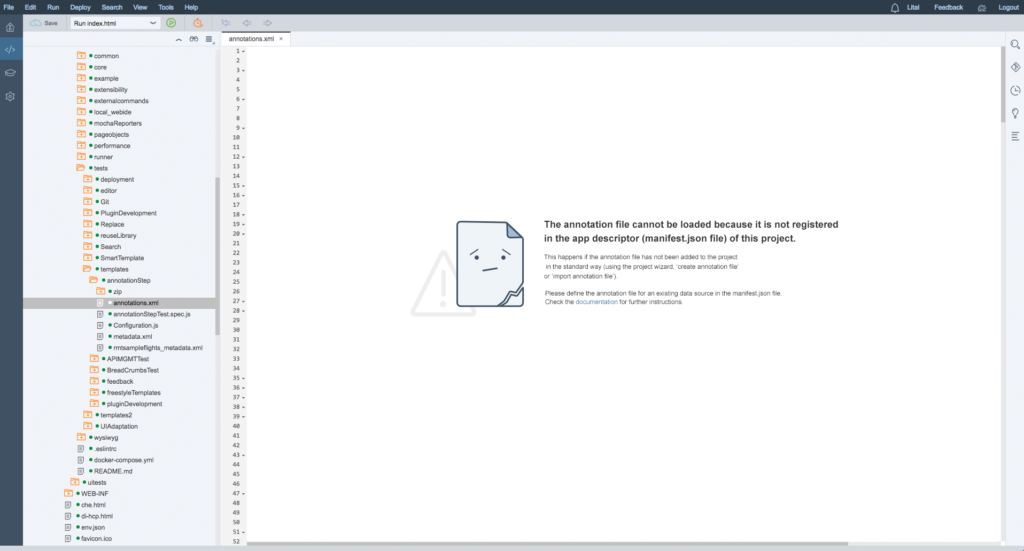Click Logout
The height and width of the screenshot is (551, 1024).
click(x=1008, y=7)
